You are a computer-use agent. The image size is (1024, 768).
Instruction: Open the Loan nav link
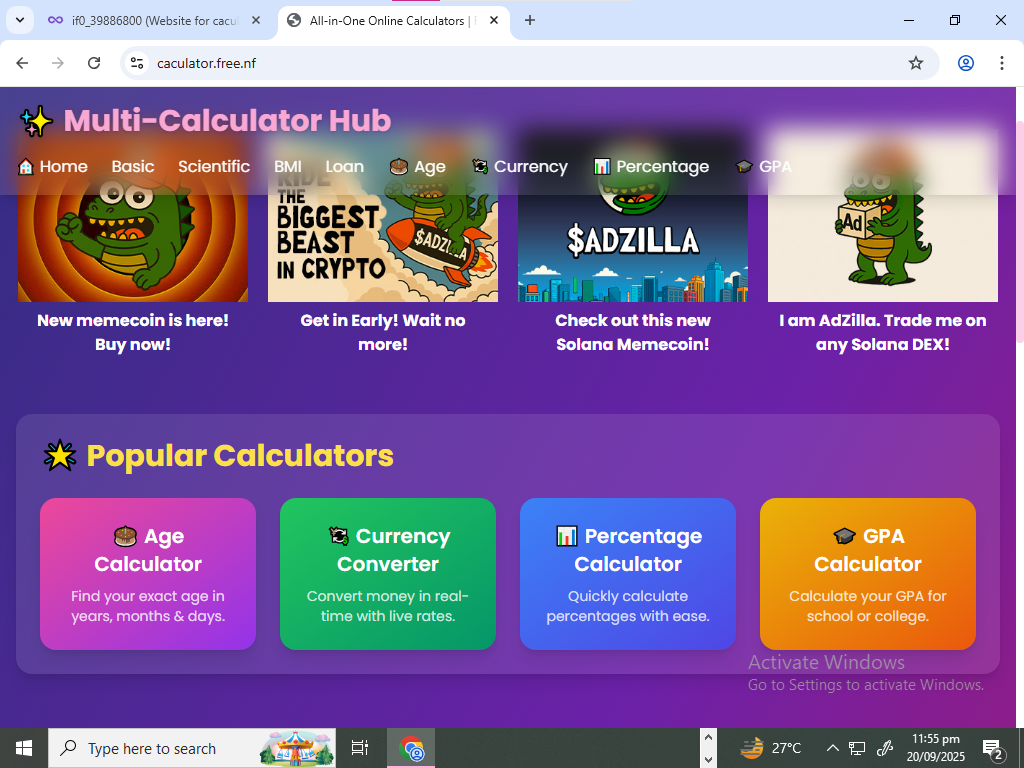tap(344, 167)
